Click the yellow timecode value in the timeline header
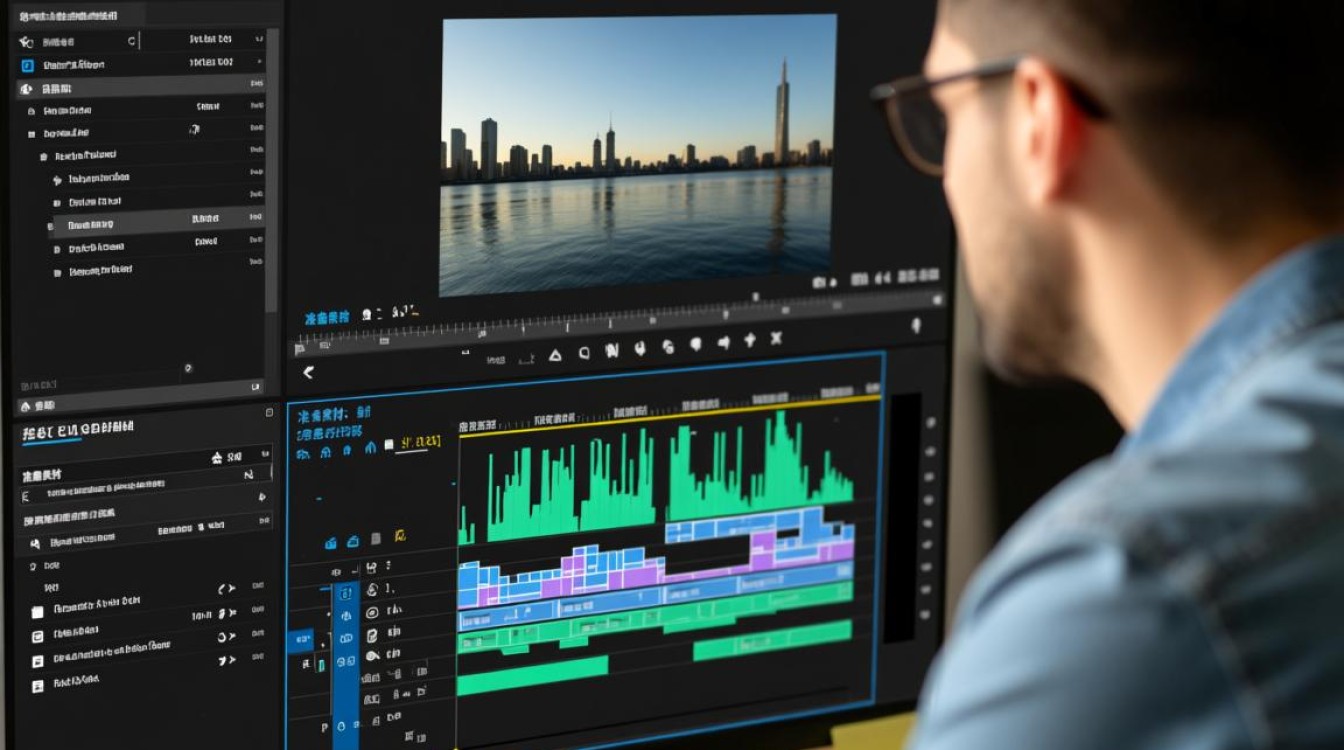This screenshot has width=1344, height=750. pos(419,441)
